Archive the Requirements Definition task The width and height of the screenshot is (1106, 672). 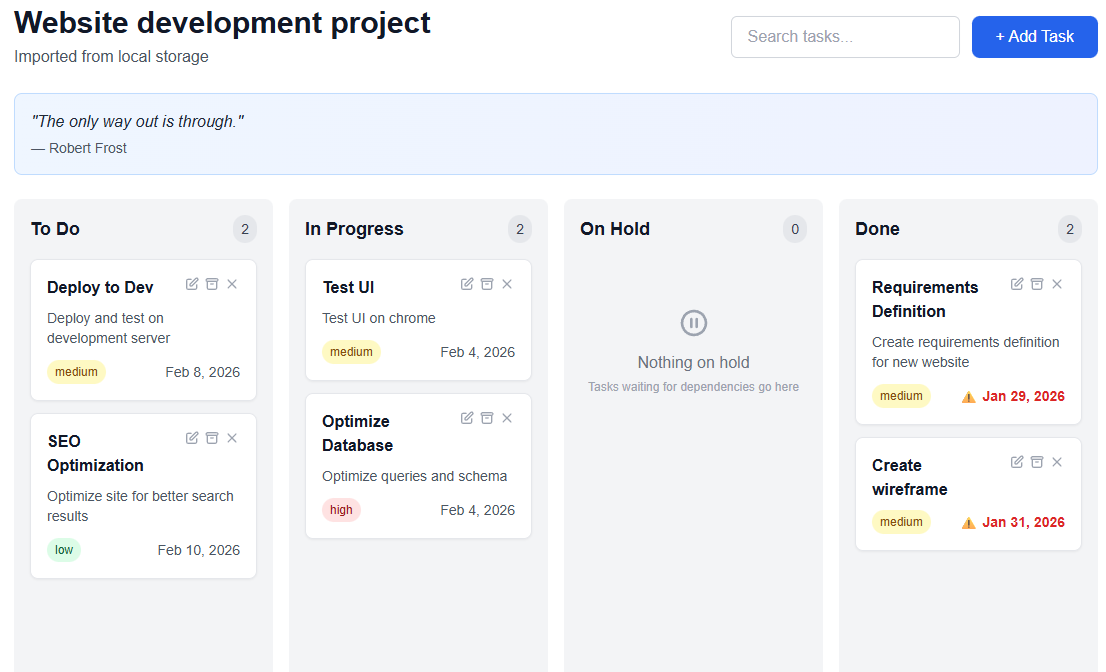(x=1037, y=284)
